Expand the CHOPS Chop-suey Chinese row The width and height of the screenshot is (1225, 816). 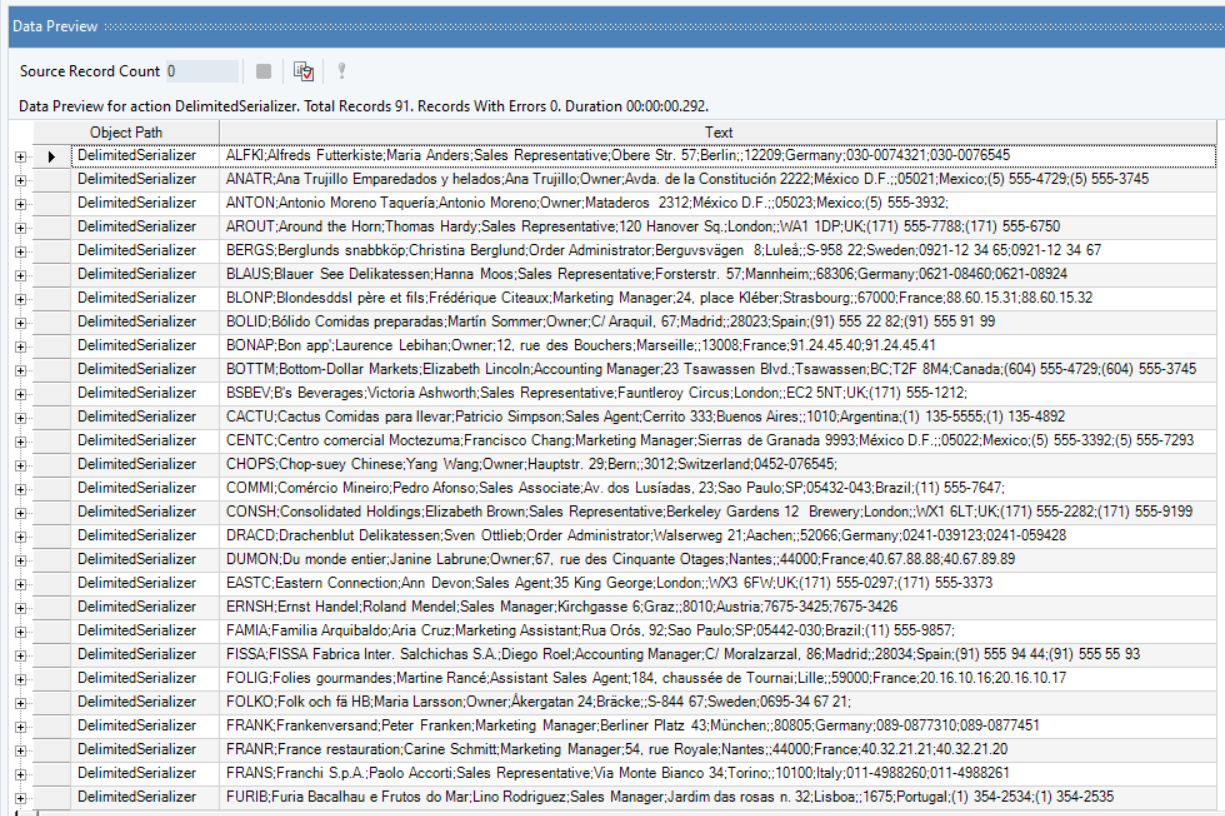(20, 464)
